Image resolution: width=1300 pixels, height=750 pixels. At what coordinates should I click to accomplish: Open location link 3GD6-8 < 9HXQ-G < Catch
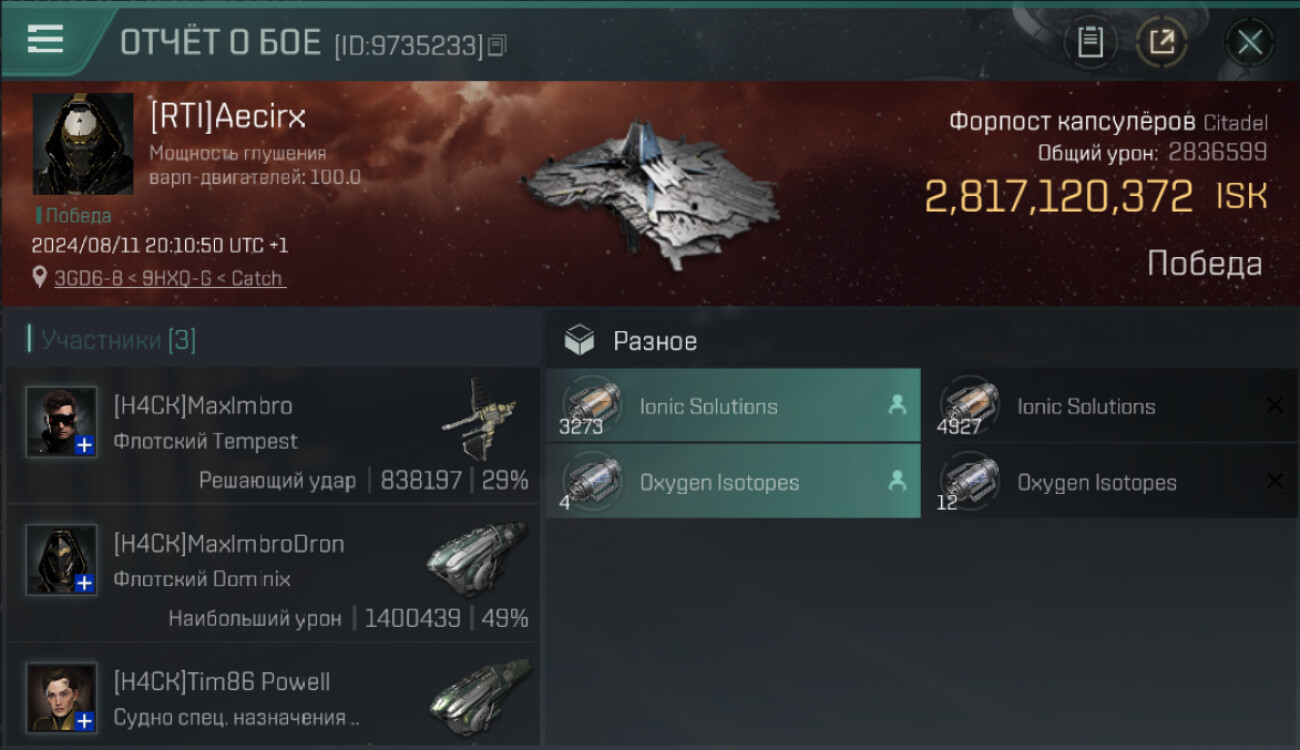(x=169, y=278)
